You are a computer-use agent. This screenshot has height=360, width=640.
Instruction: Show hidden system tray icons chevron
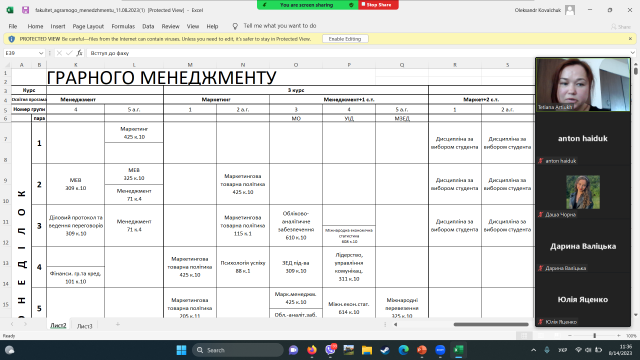click(533, 350)
